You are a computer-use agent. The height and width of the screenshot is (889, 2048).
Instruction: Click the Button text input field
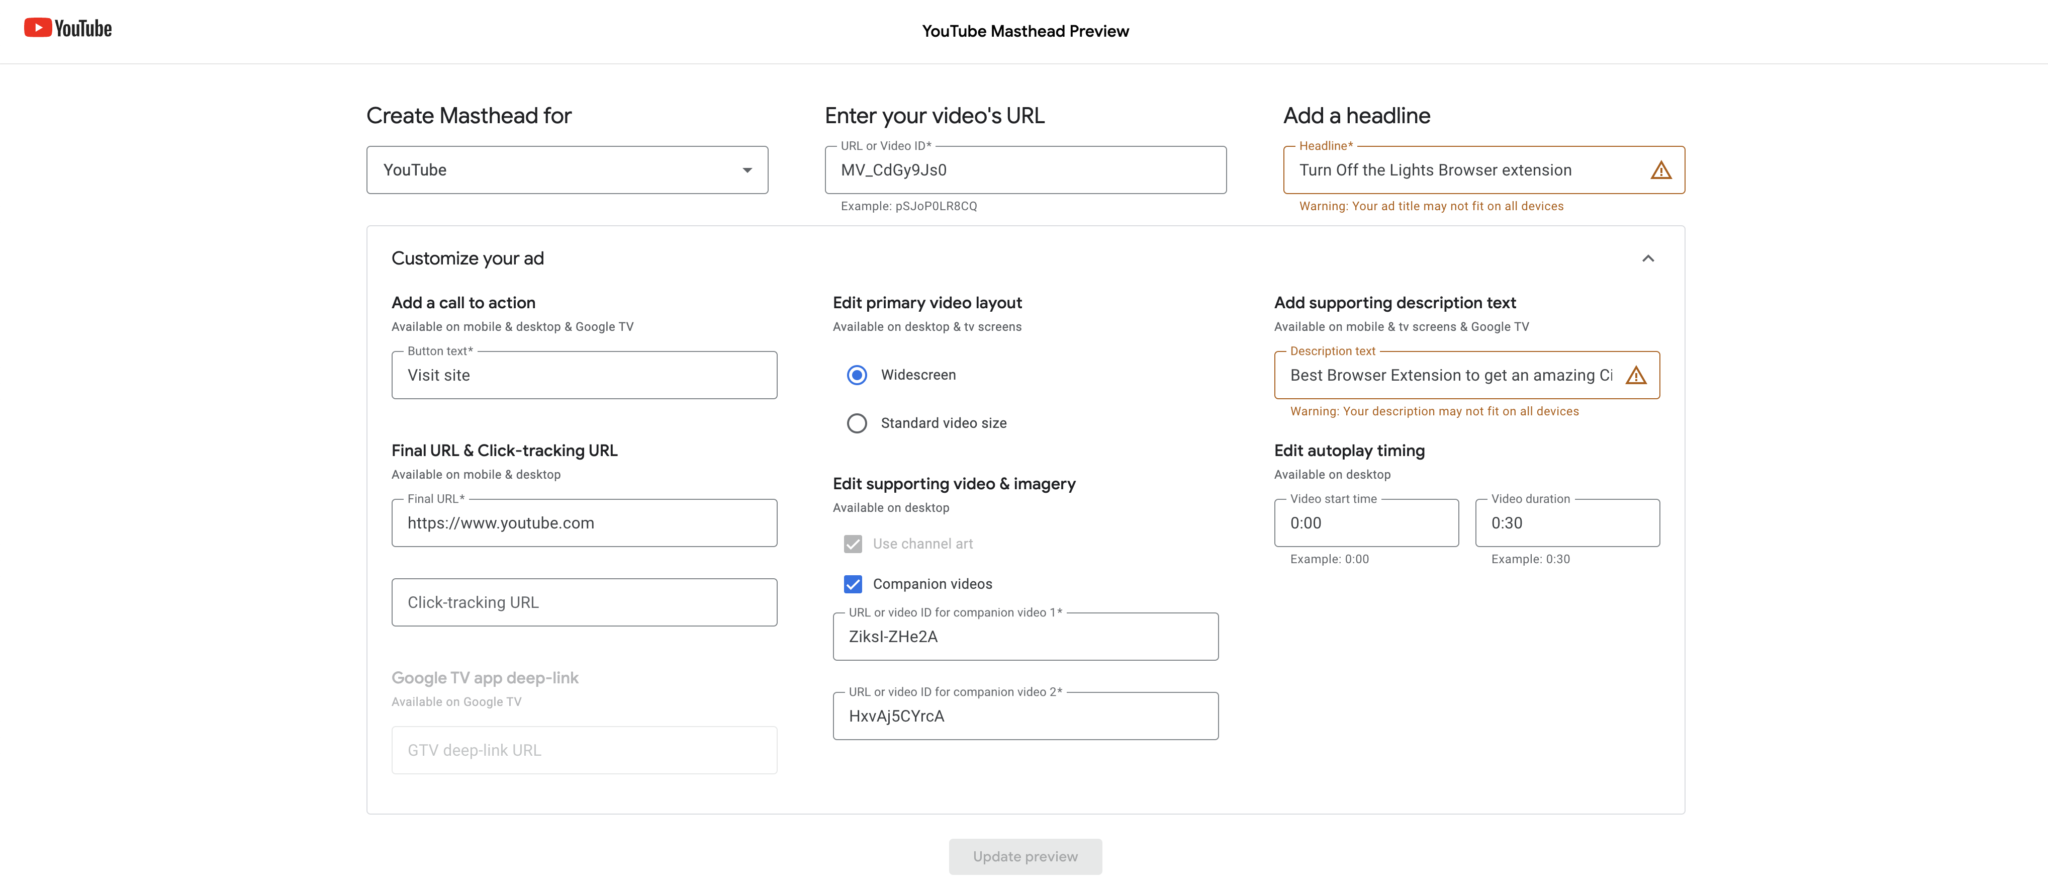(584, 375)
